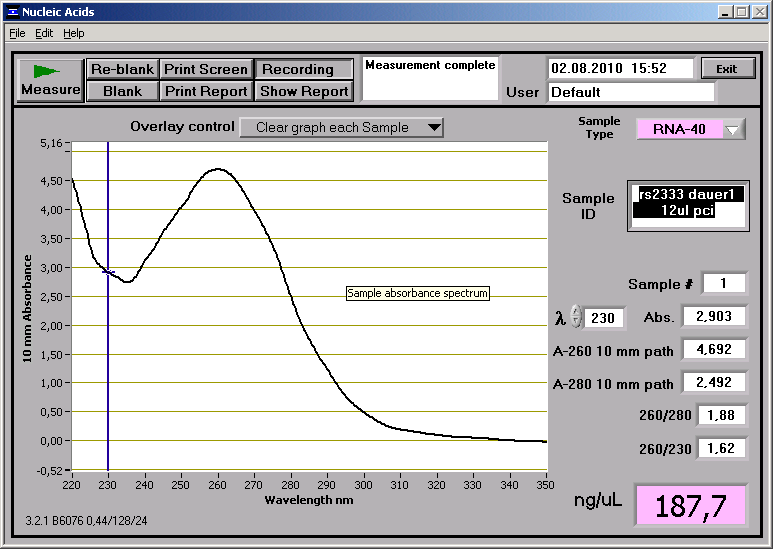Image resolution: width=773 pixels, height=549 pixels.
Task: Toggle the Recording button
Action: tap(304, 69)
